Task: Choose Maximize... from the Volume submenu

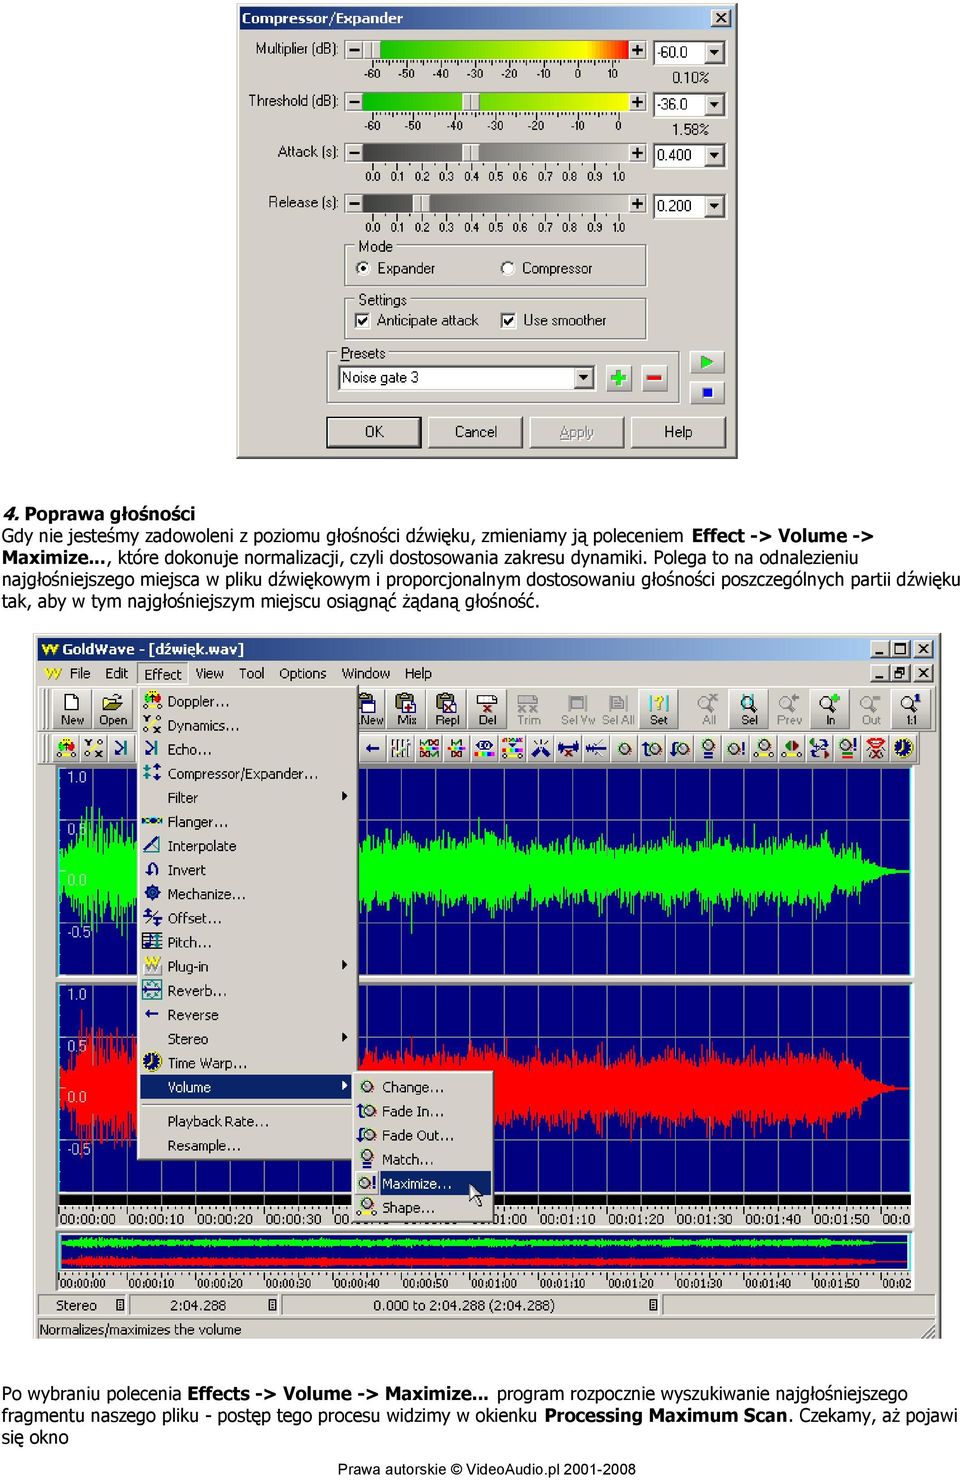Action: tap(424, 1184)
